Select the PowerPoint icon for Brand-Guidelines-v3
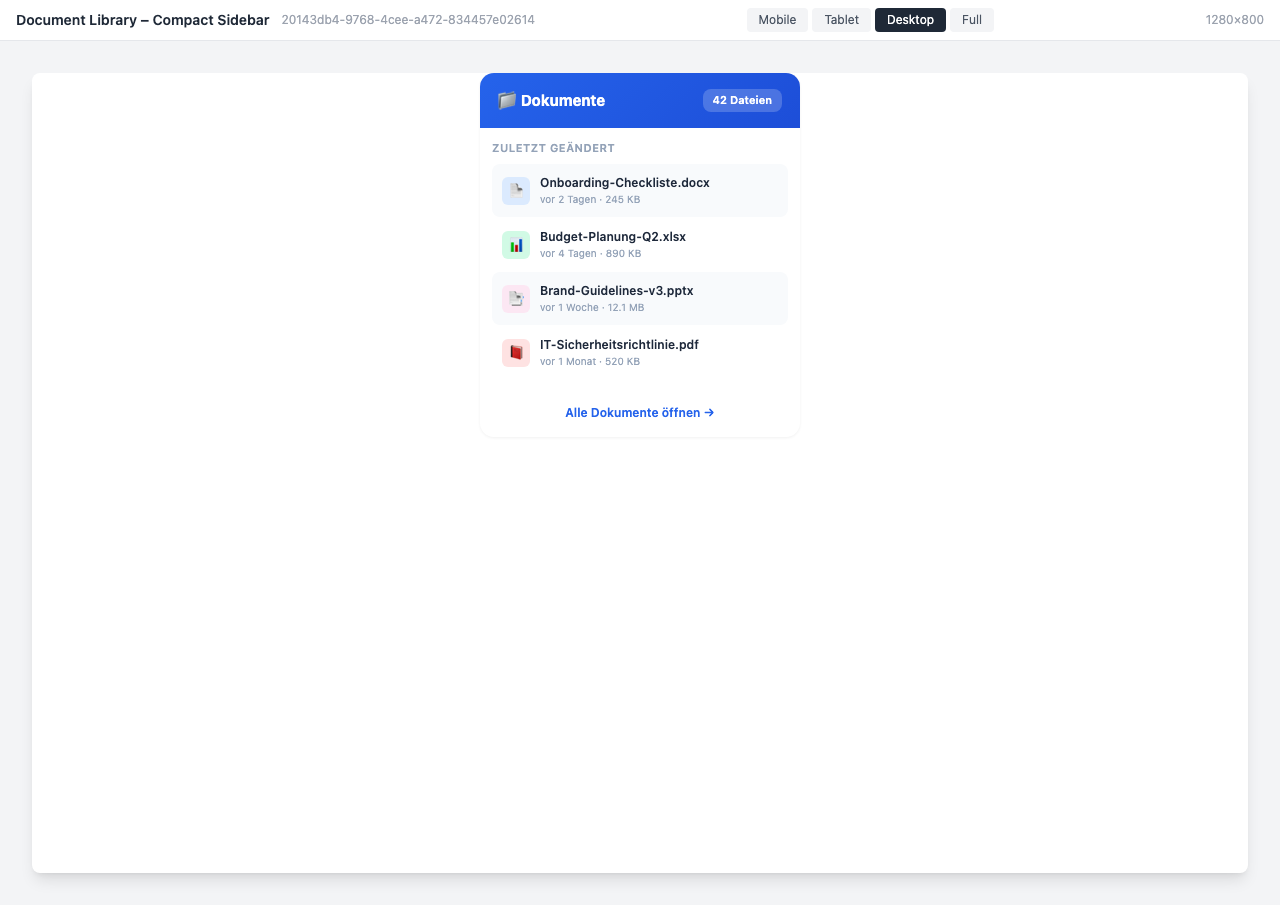The image size is (1280, 905). click(515, 298)
